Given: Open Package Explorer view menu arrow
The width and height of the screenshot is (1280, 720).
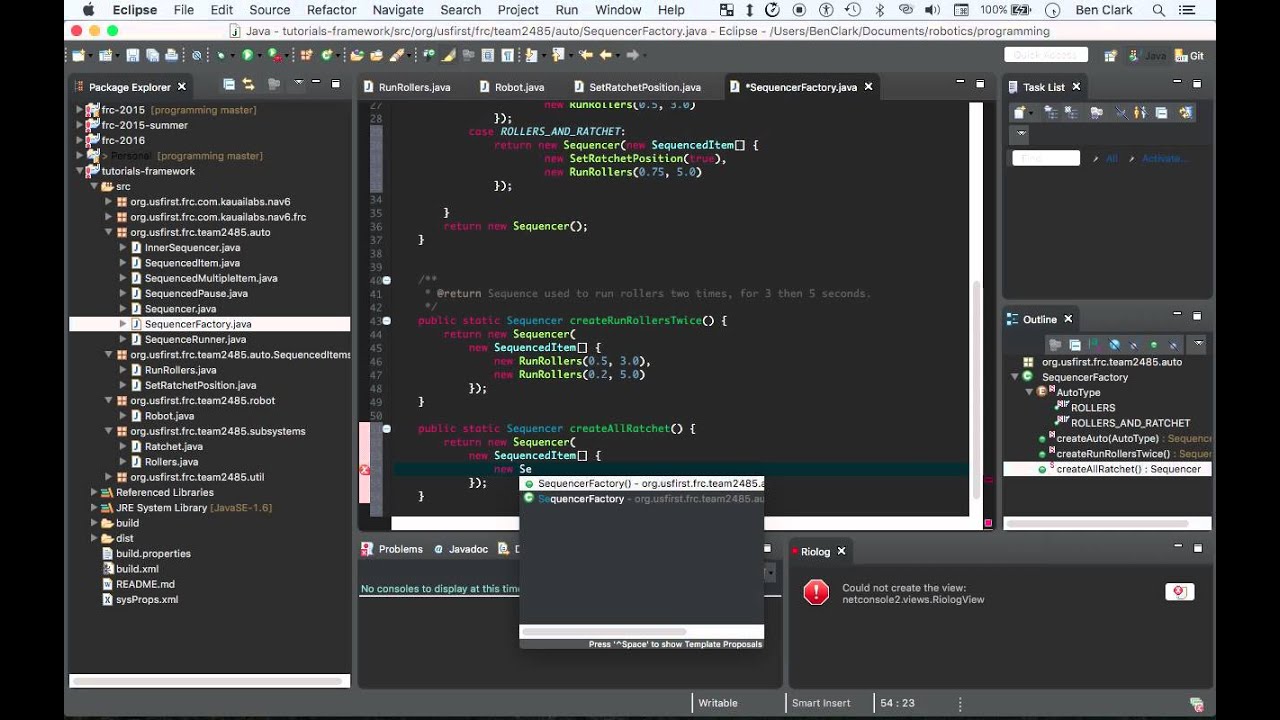Looking at the screenshot, I should (298, 83).
